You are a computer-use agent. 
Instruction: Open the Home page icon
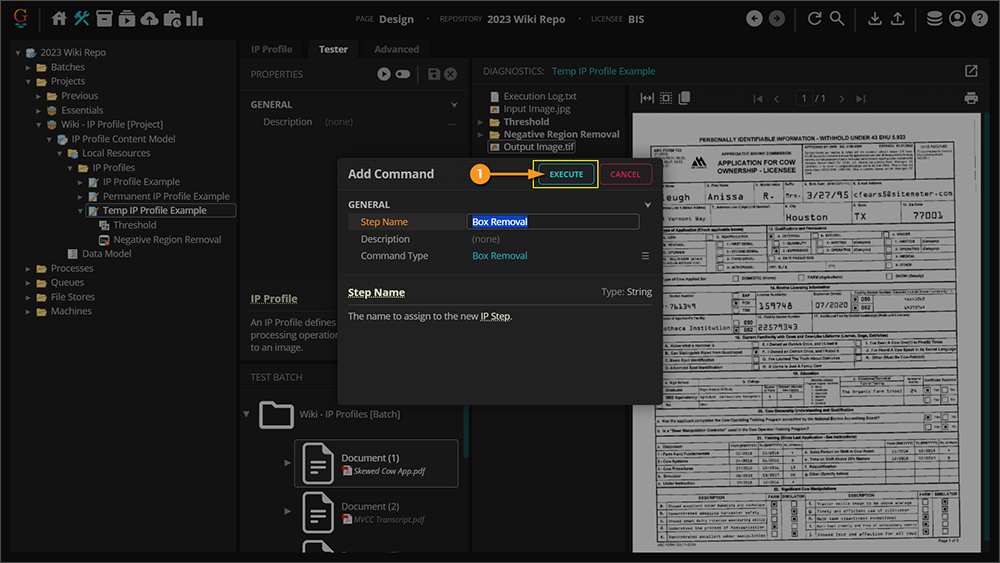[x=59, y=19]
